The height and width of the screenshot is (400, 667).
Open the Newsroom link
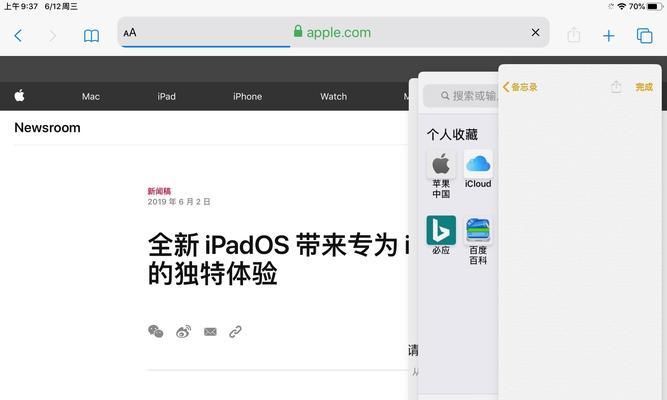[47, 128]
